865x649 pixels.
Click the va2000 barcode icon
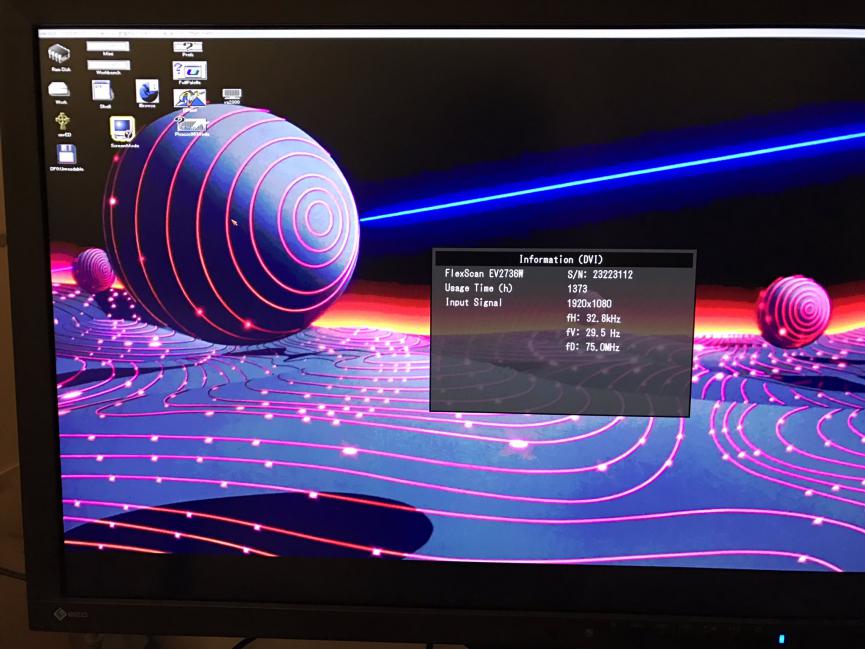[x=232, y=95]
